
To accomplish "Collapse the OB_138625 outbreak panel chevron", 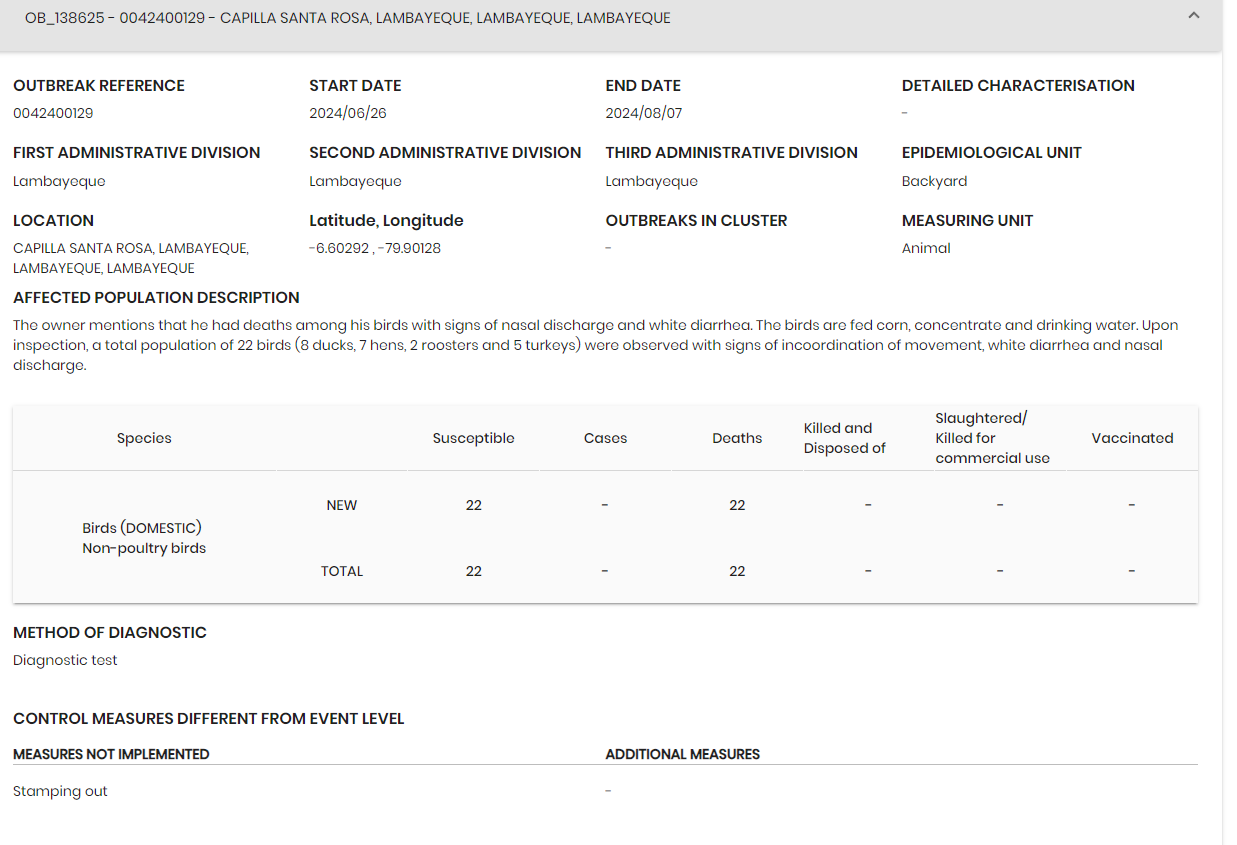I will [1193, 16].
